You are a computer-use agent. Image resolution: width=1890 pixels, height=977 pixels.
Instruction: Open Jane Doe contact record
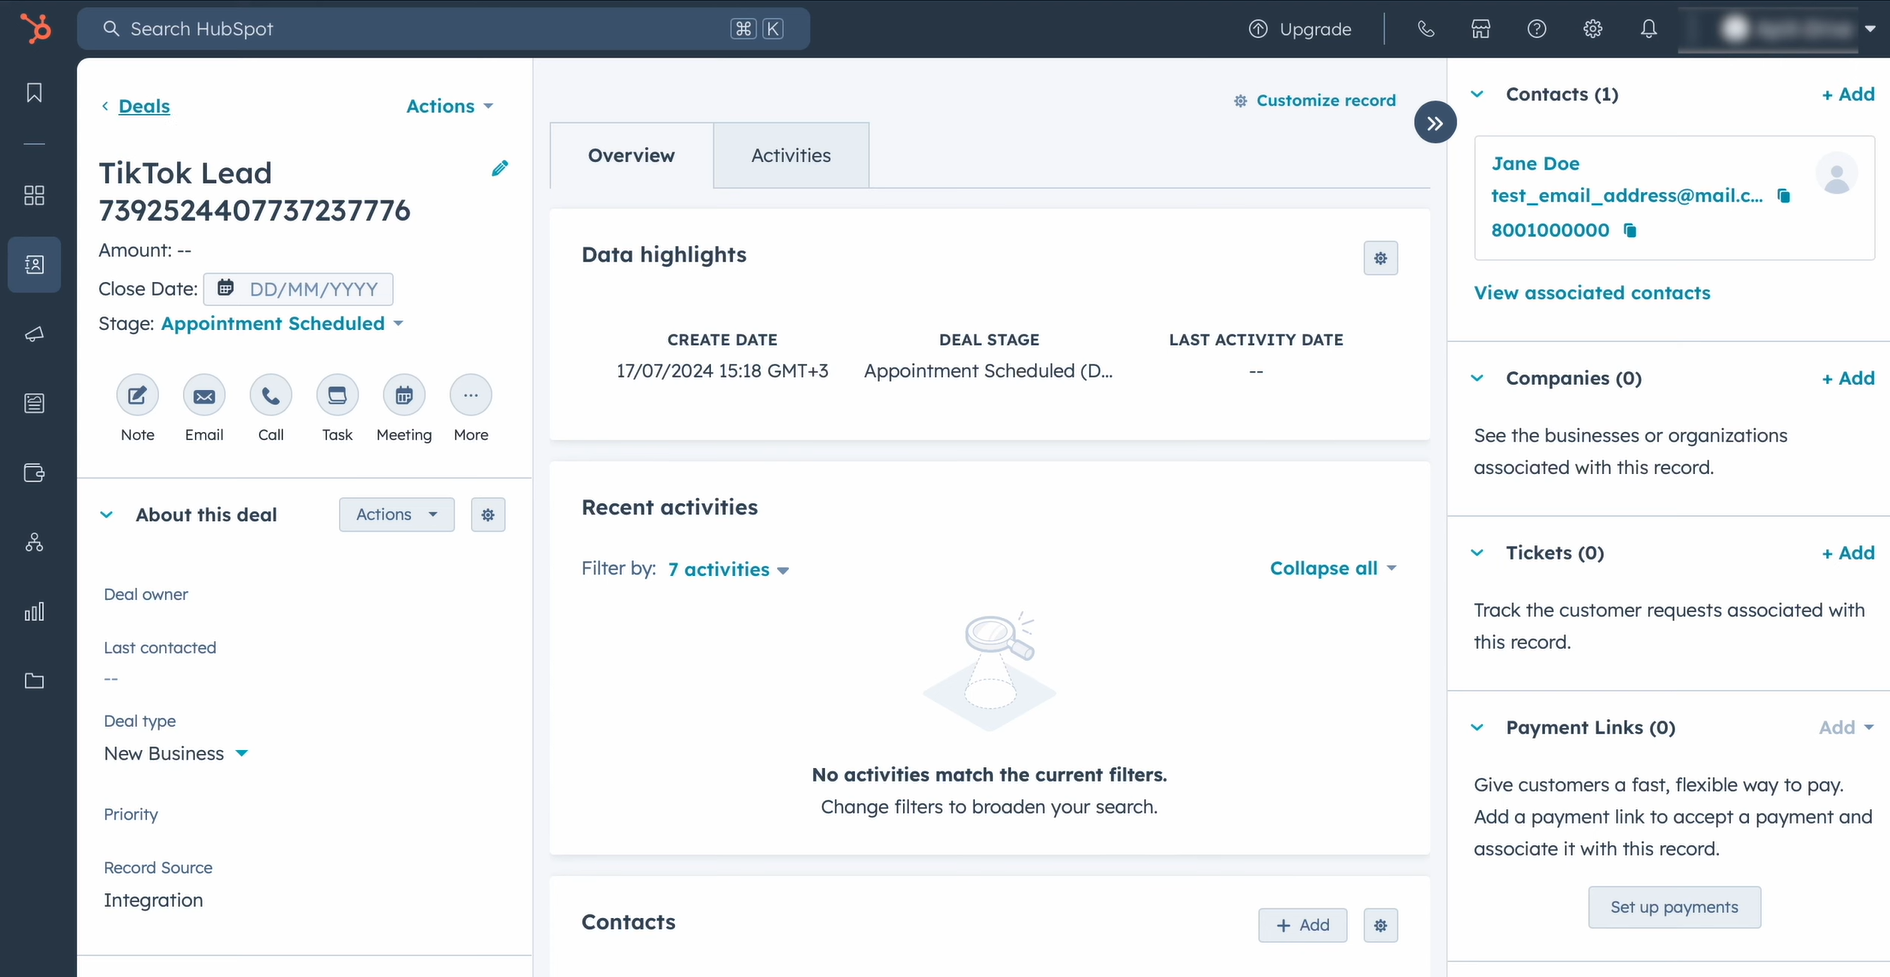1535,164
